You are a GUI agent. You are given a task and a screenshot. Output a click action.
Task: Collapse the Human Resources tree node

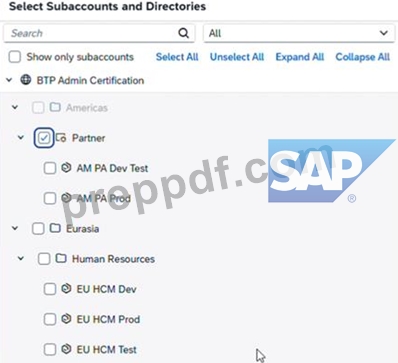(x=21, y=258)
